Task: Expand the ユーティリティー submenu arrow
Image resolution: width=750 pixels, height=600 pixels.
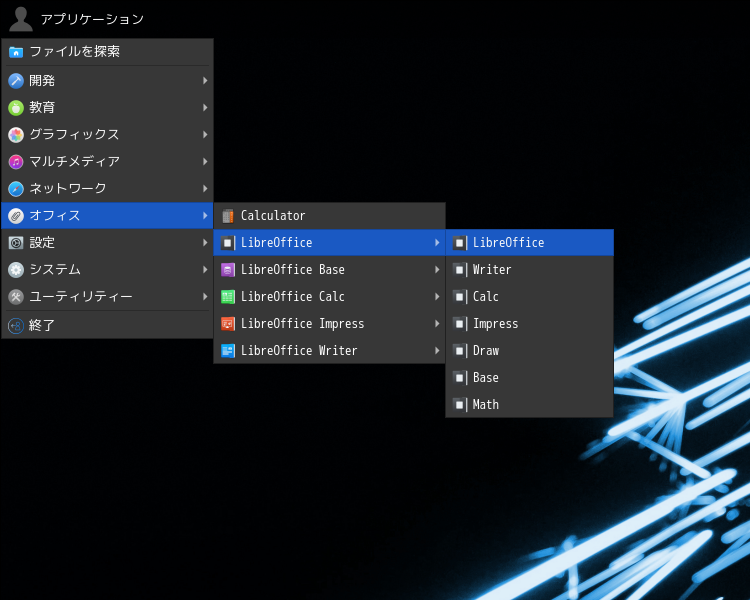Action: pyautogui.click(x=205, y=297)
